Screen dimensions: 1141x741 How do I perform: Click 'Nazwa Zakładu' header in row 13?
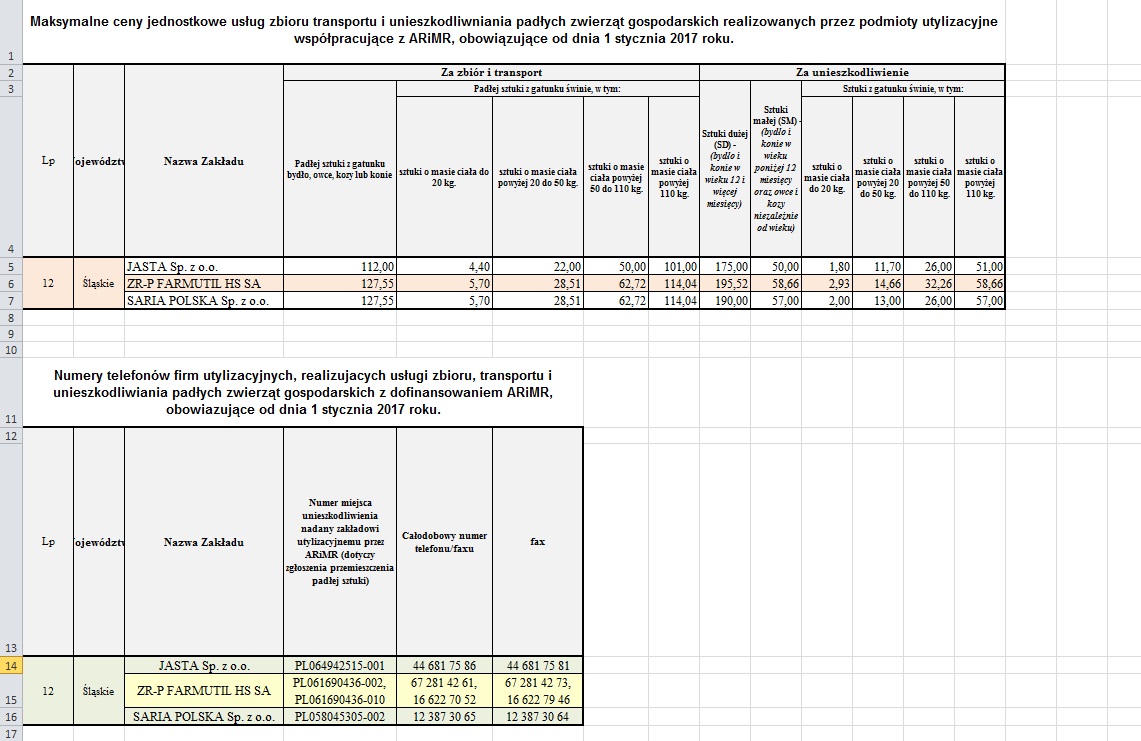[204, 542]
